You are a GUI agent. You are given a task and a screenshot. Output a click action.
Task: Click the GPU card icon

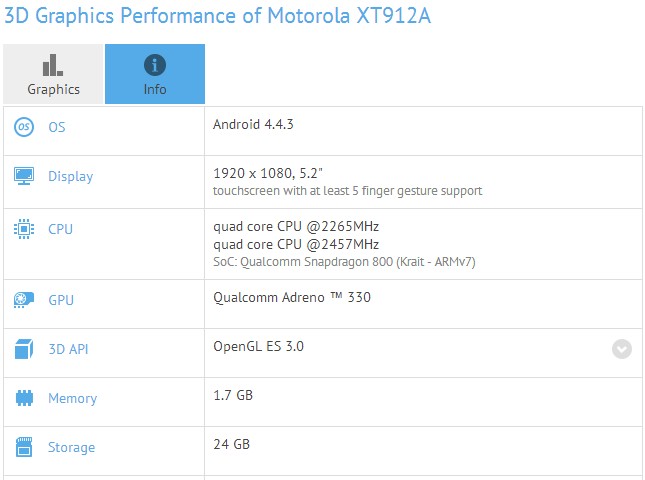pyautogui.click(x=24, y=300)
